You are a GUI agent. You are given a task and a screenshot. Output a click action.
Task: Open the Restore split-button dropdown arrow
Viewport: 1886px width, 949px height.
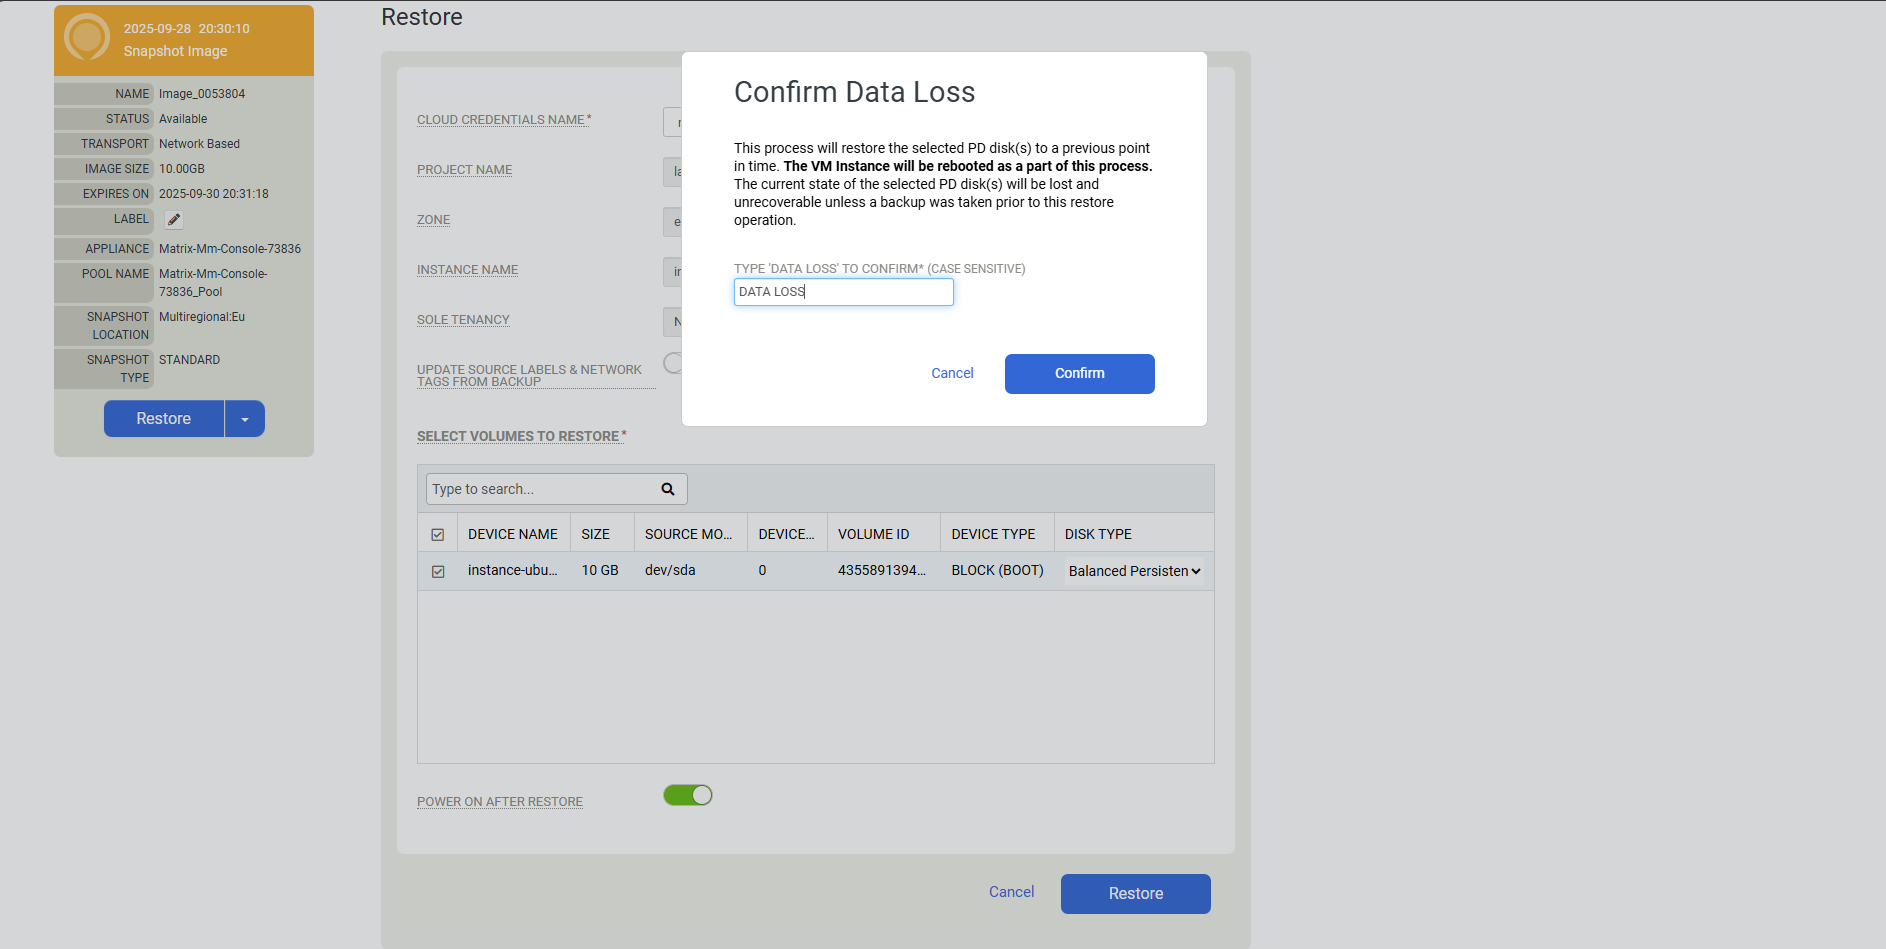[245, 419]
